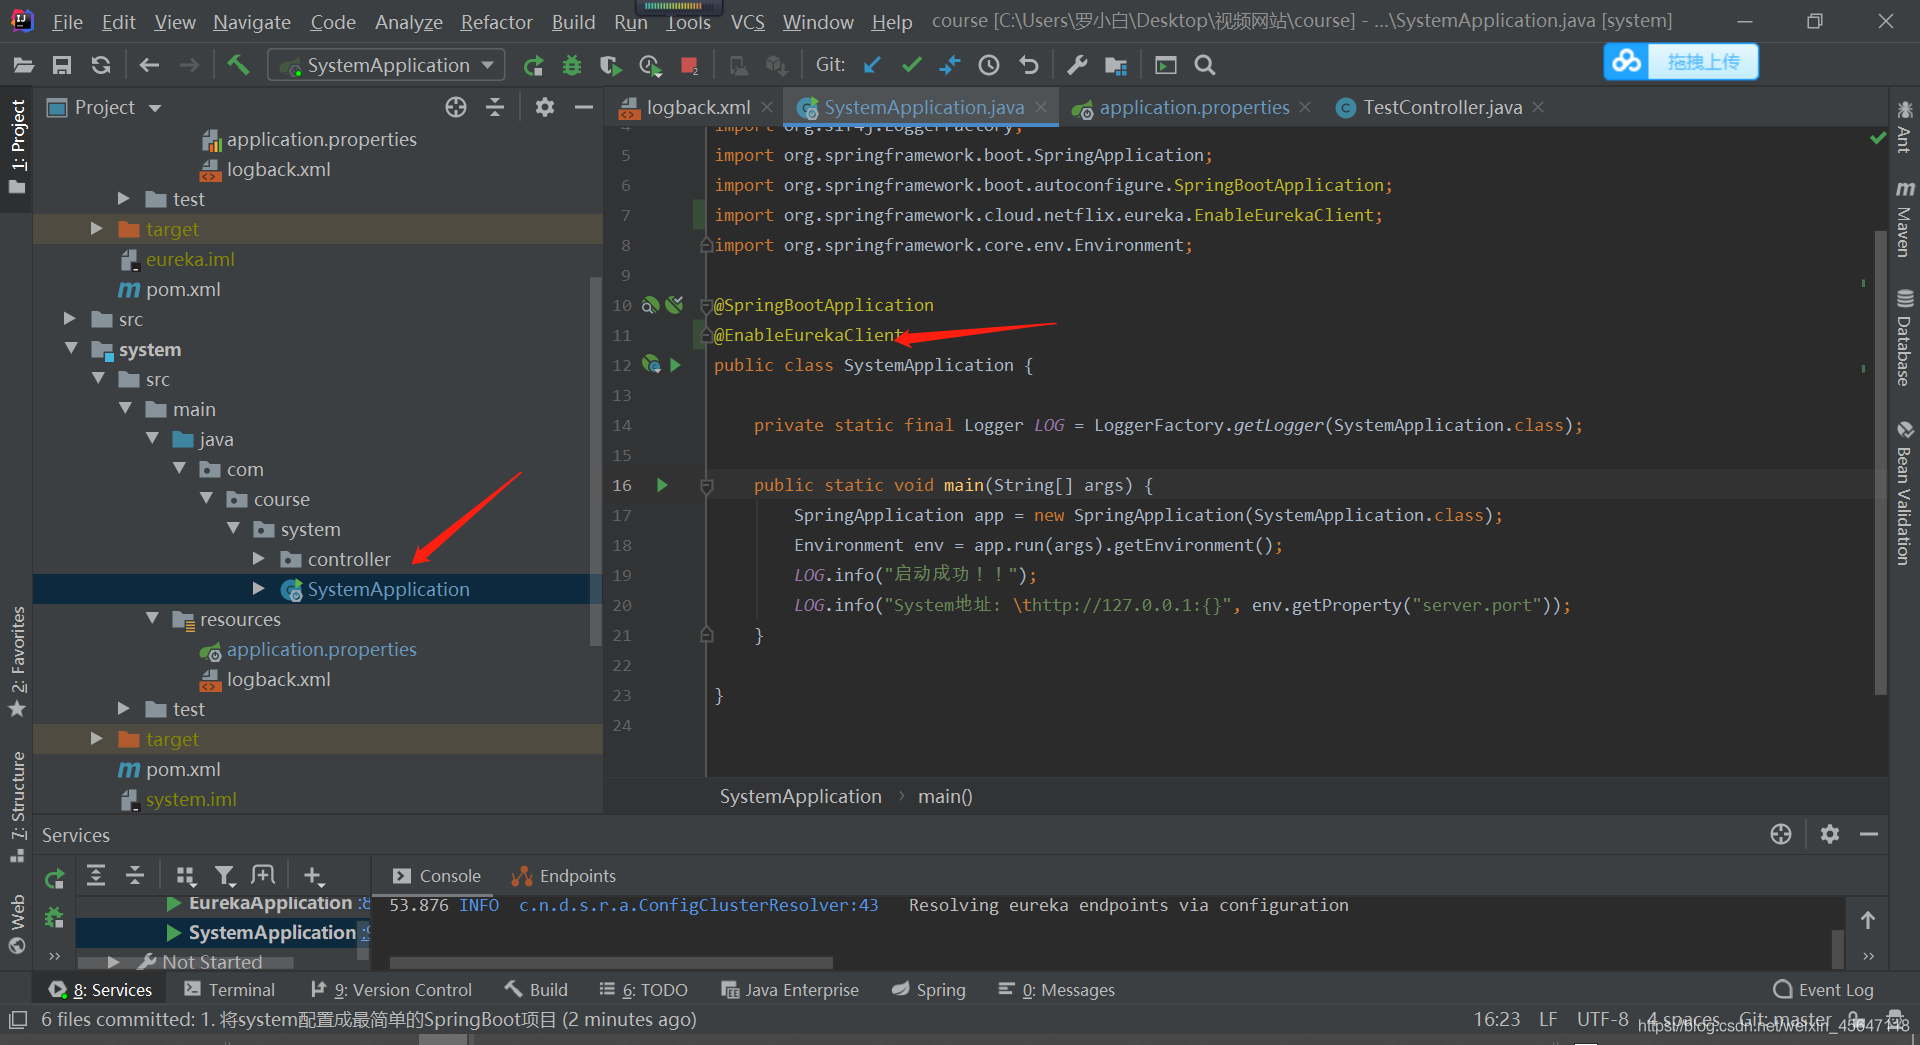Open the Maven side panel
1920x1045 pixels.
click(x=1904, y=220)
